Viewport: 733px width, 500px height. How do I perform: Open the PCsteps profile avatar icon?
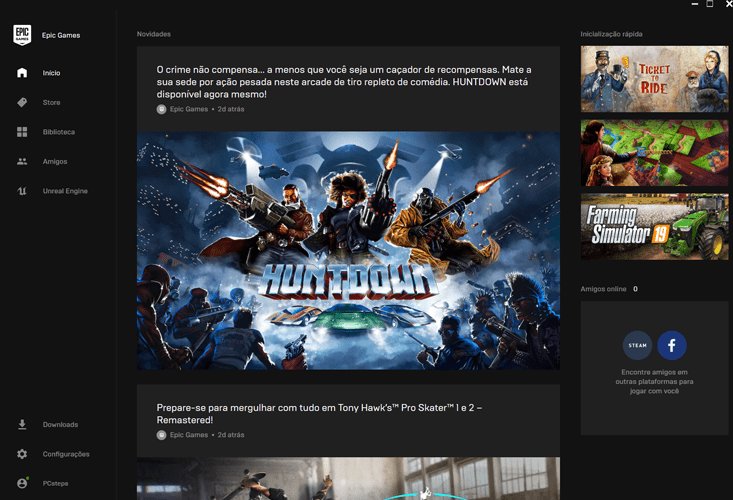click(22, 483)
